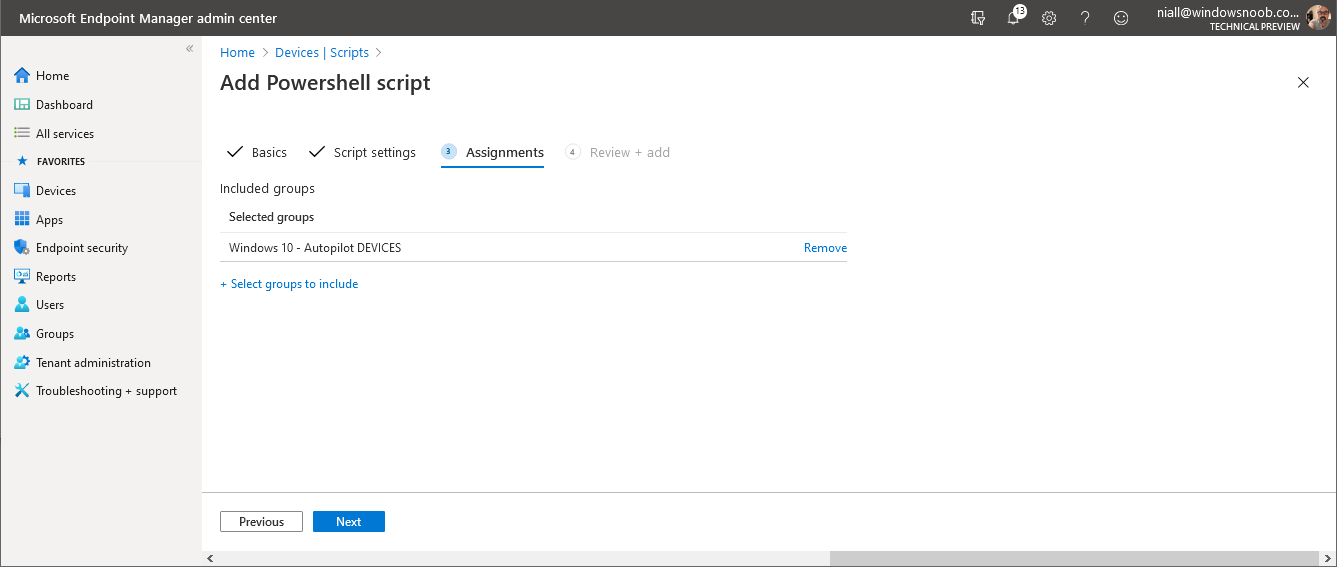Click the niall@windowsnoob account name
The width and height of the screenshot is (1337, 567).
pyautogui.click(x=1228, y=13)
